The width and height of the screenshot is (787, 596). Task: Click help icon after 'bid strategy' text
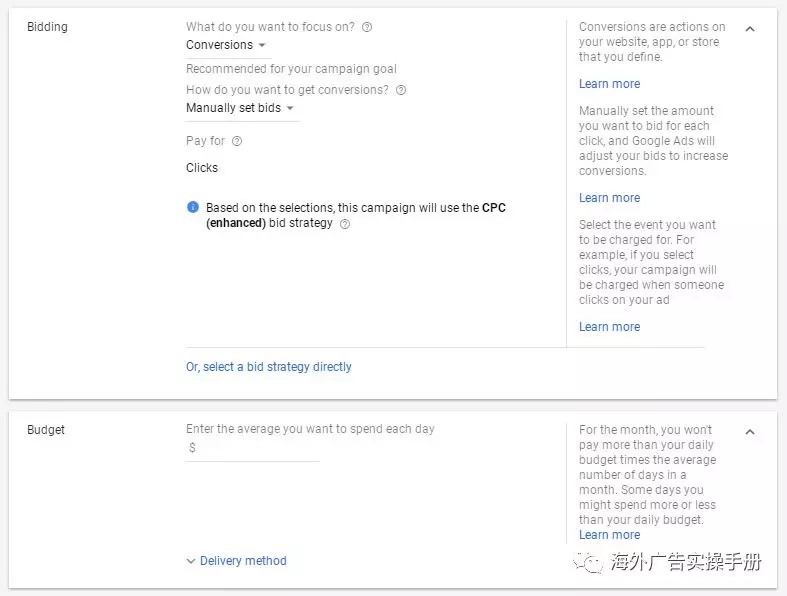[x=345, y=225]
